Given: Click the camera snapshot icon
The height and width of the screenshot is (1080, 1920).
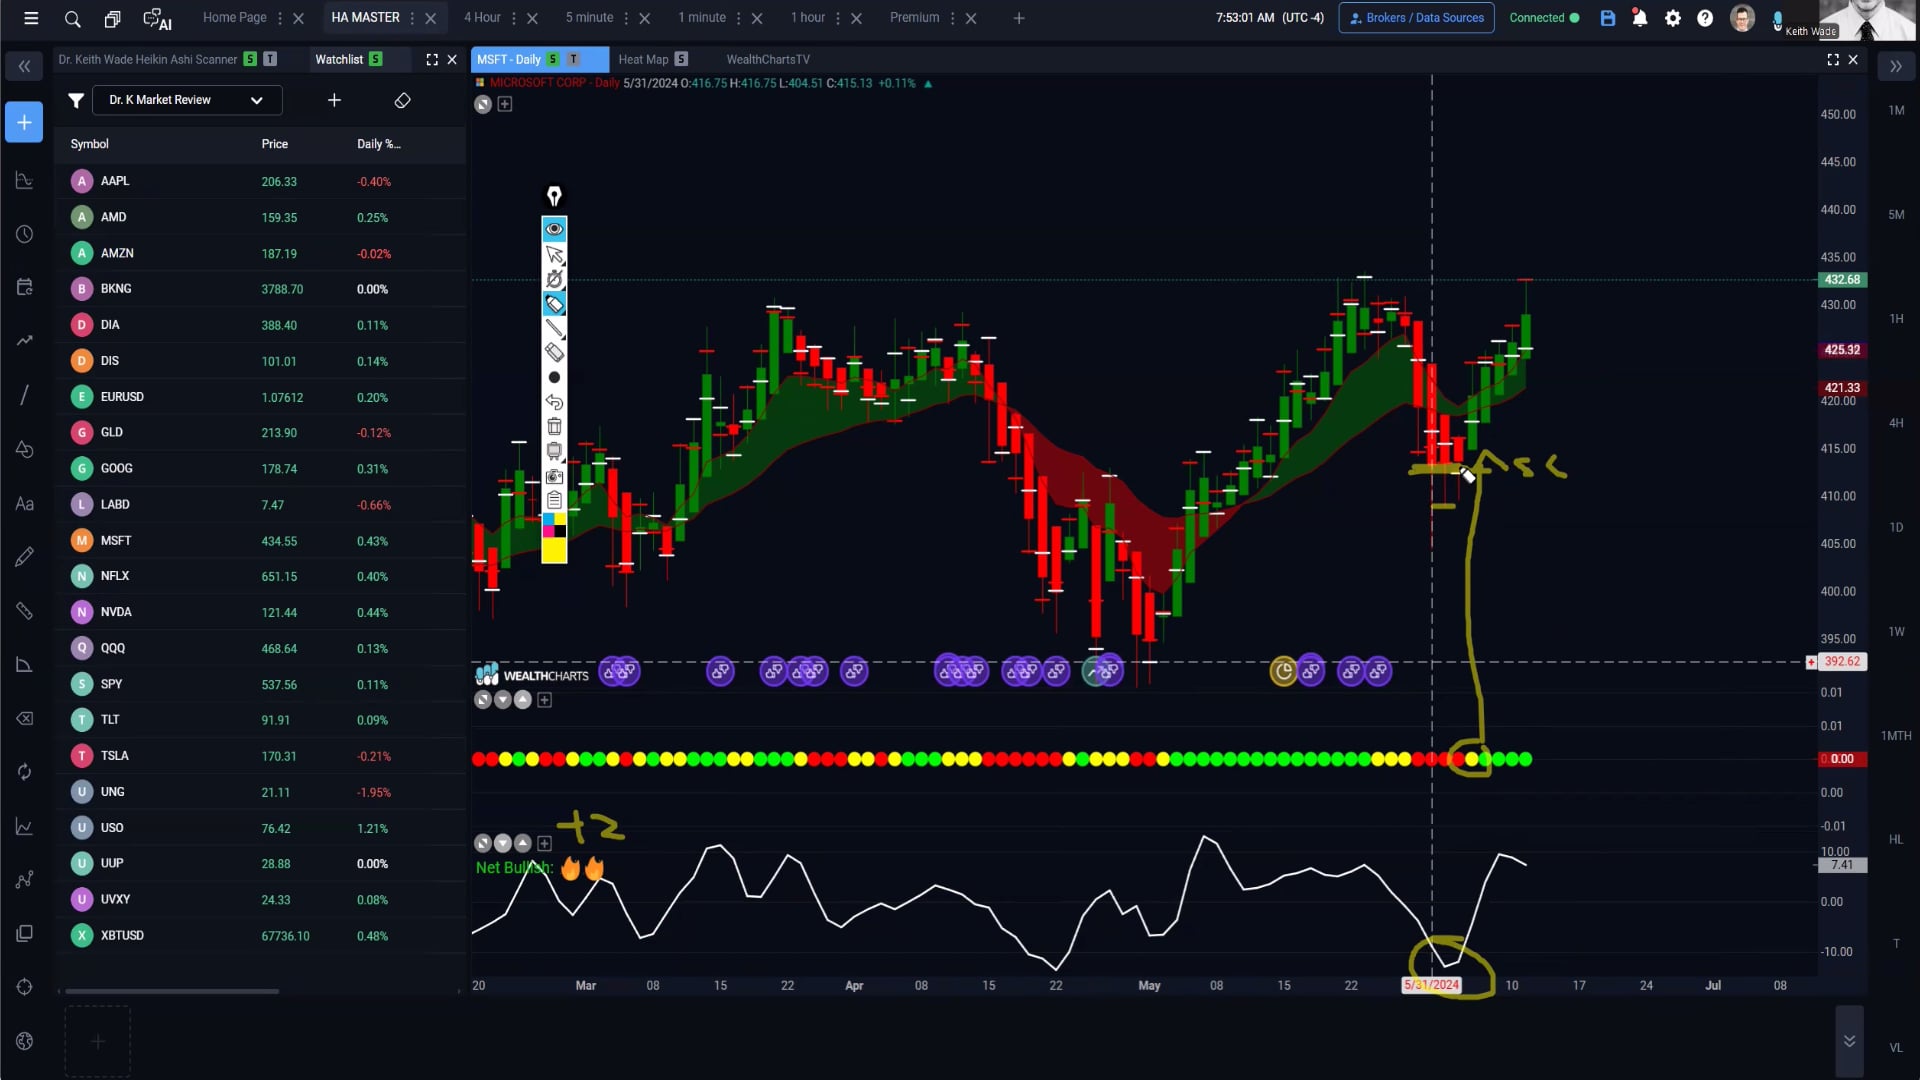Looking at the screenshot, I should 554,476.
